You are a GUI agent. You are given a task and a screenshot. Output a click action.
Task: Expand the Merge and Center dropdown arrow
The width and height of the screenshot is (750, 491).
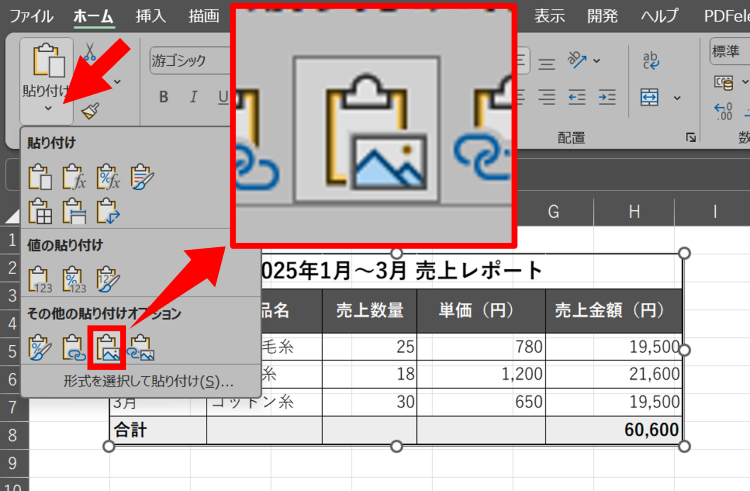(677, 98)
